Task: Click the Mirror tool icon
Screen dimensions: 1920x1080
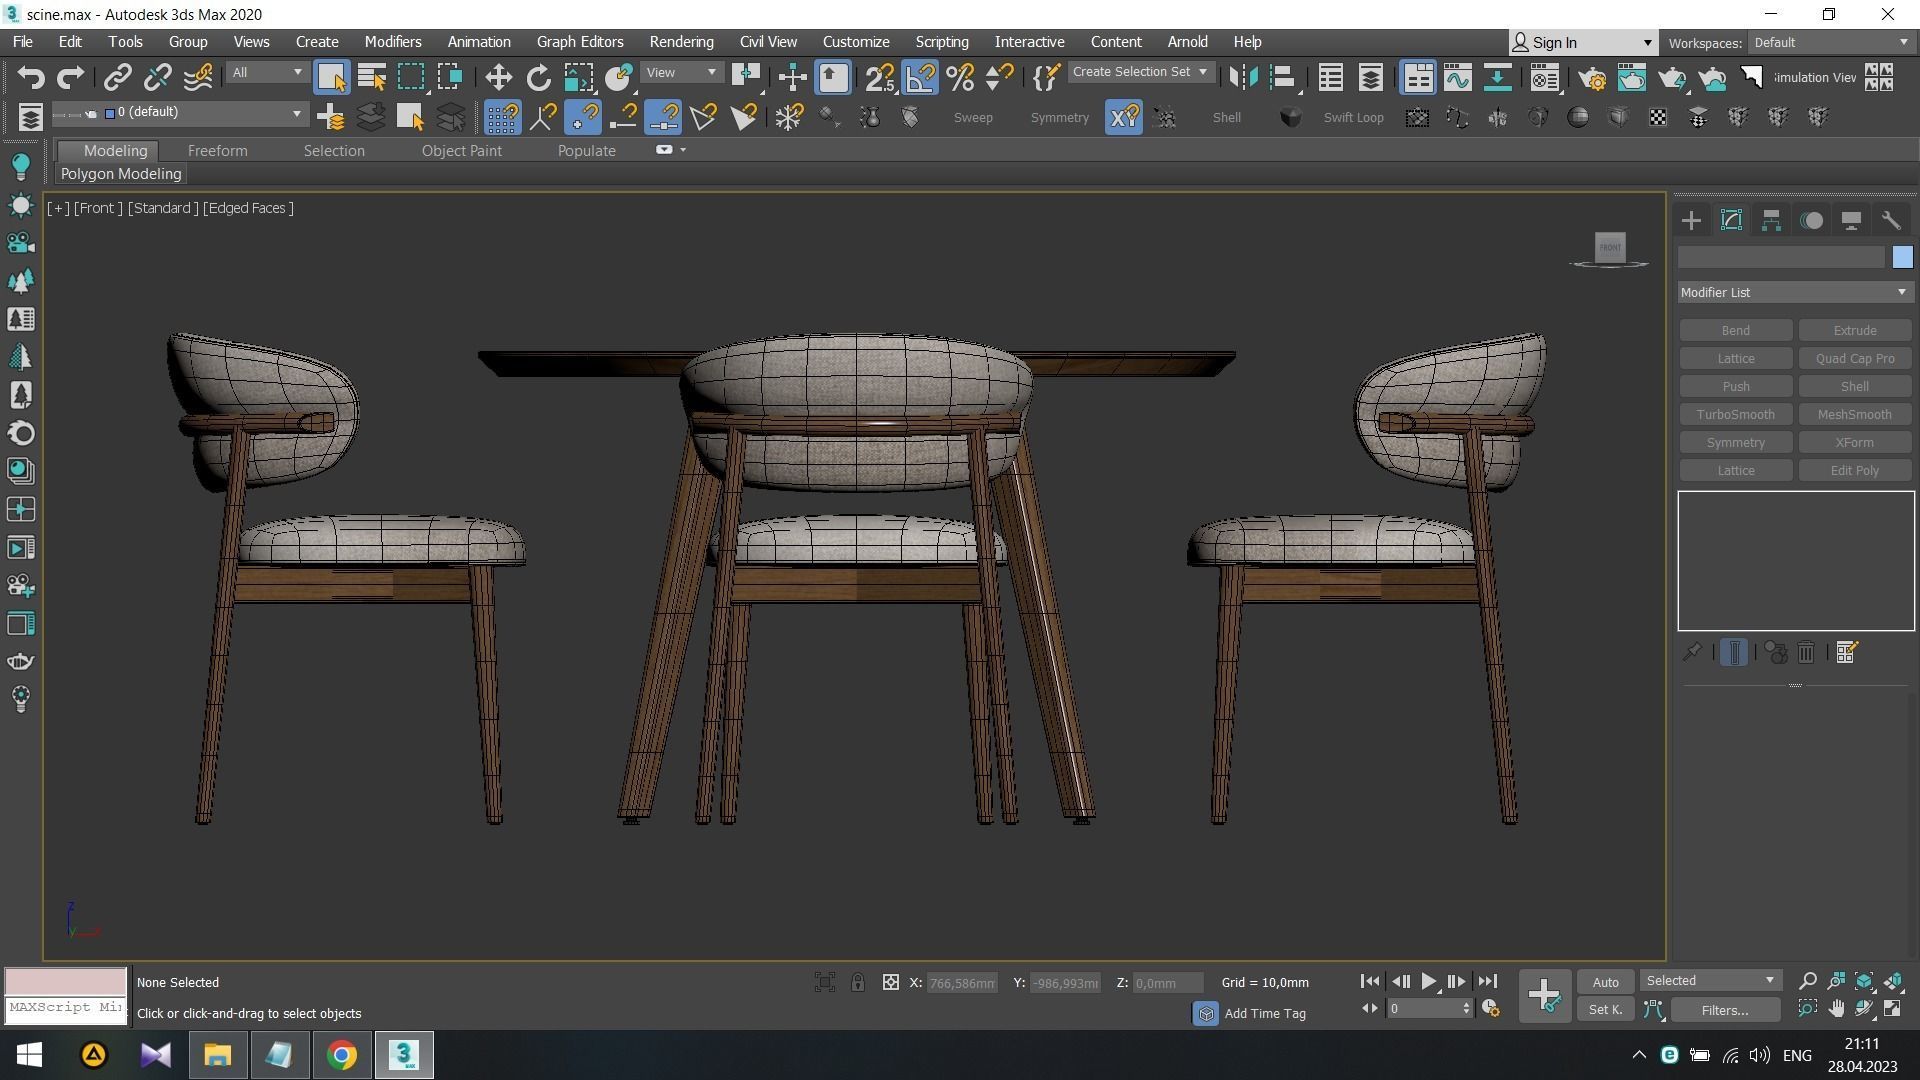Action: click(1243, 77)
